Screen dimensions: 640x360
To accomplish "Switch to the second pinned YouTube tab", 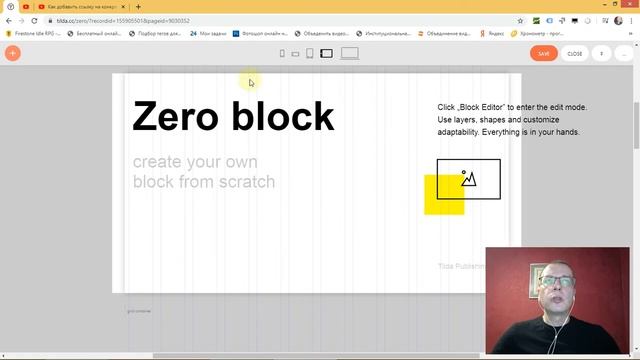I will pyautogui.click(x=26, y=7).
